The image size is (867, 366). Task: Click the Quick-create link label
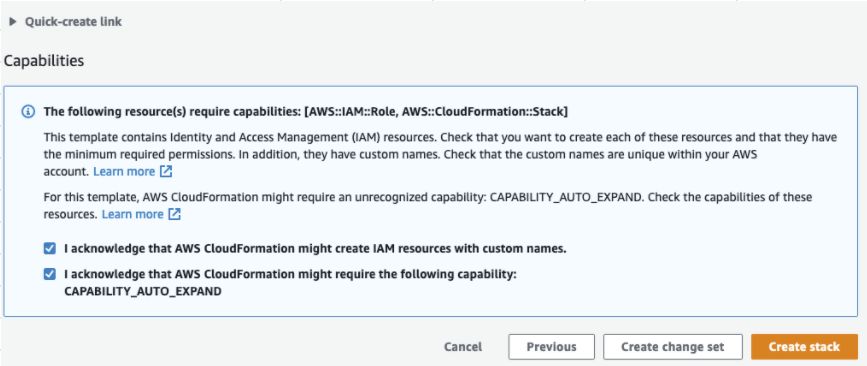pyautogui.click(x=73, y=22)
